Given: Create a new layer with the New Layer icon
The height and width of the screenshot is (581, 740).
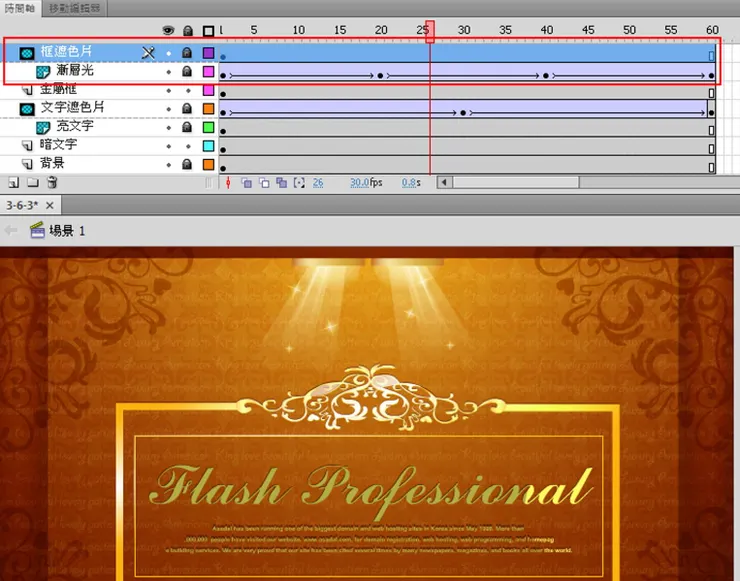Looking at the screenshot, I should click(14, 182).
